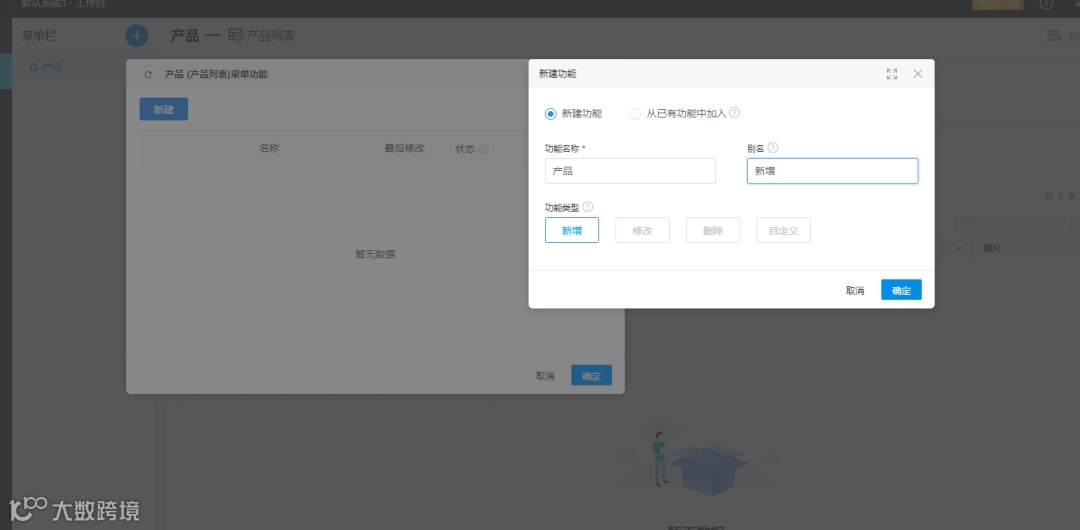Click the 图片 column header in background
The image size is (1080, 530).
(992, 248)
